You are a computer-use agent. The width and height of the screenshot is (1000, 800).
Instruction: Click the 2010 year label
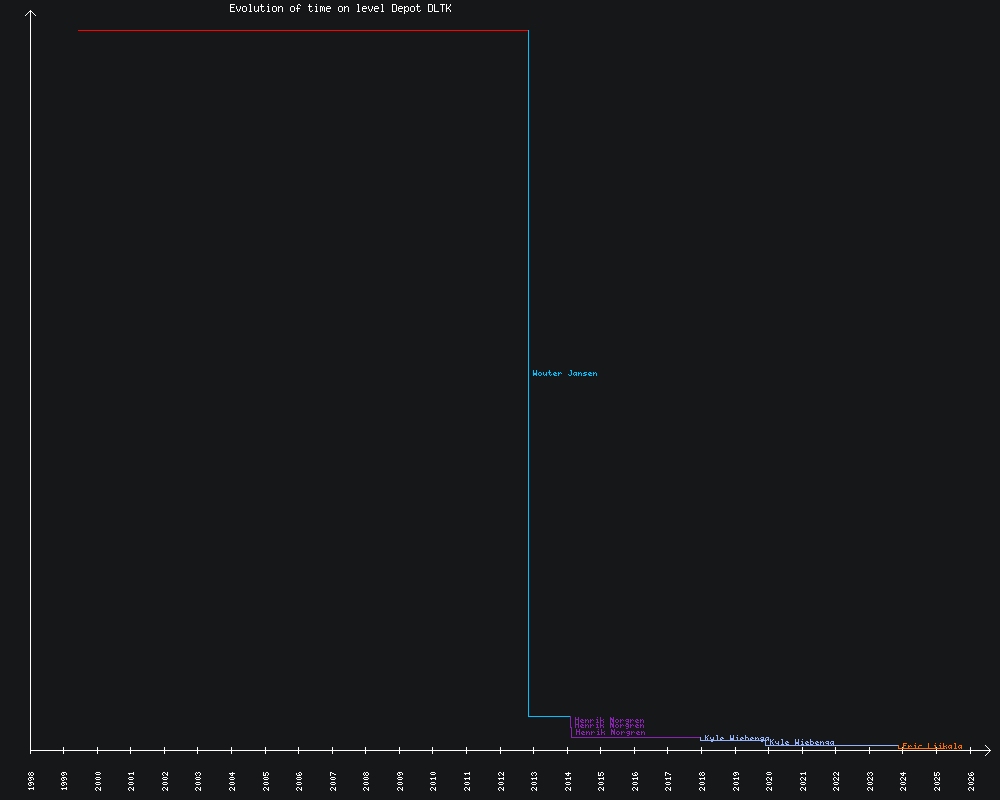tap(434, 781)
